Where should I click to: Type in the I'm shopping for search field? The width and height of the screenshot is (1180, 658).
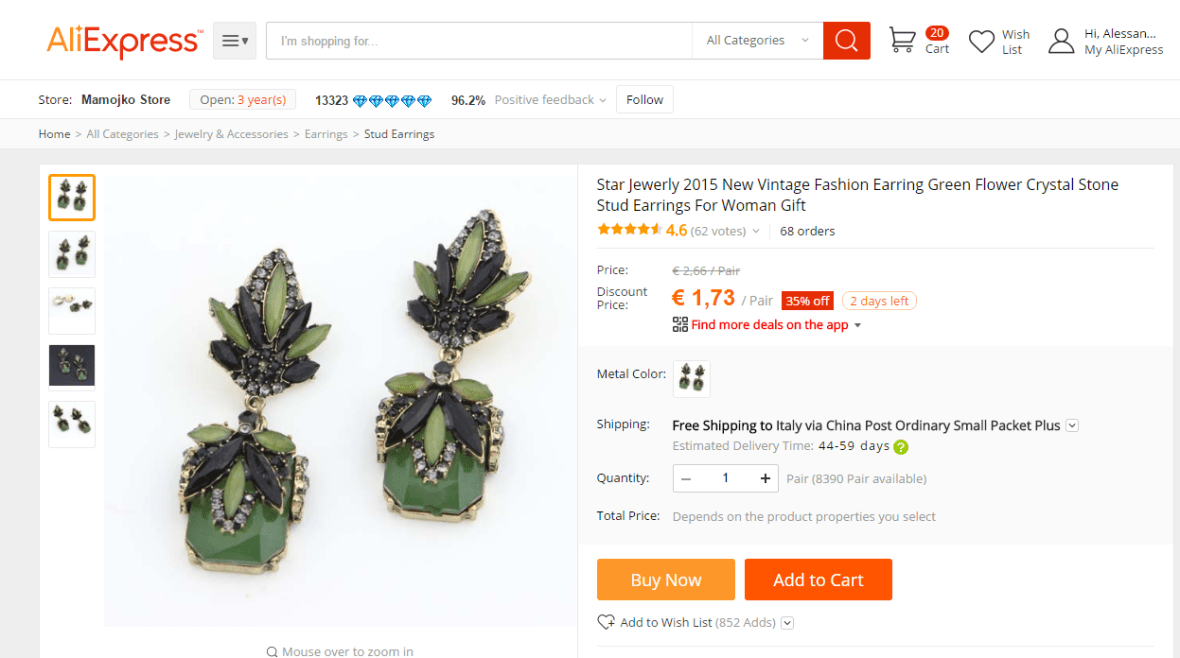480,41
